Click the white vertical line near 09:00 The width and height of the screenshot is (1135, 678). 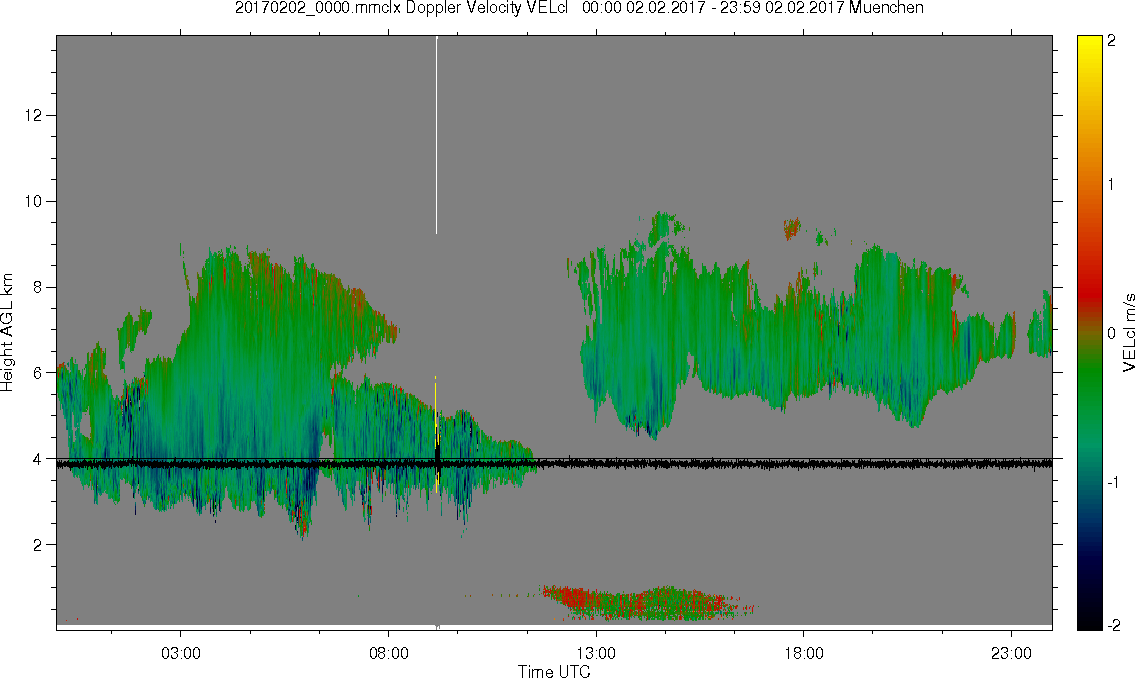coord(436,135)
